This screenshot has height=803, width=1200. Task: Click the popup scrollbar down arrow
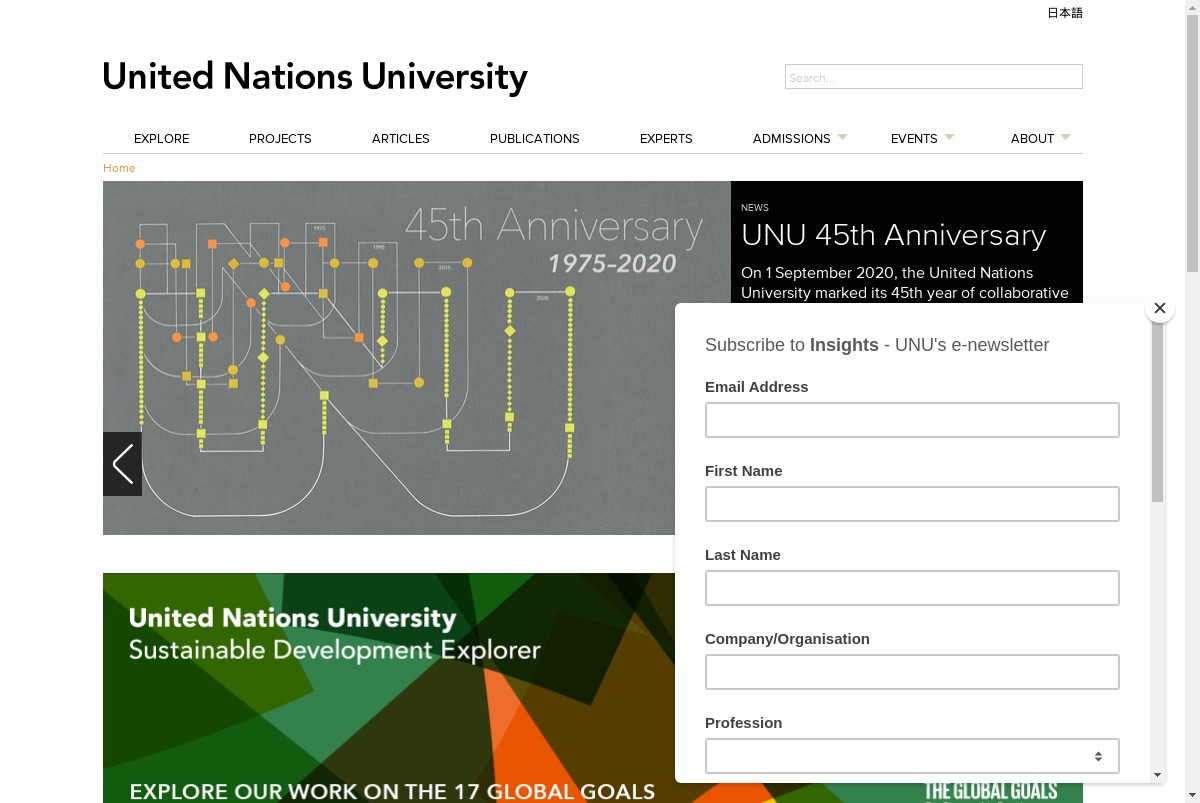point(1157,775)
